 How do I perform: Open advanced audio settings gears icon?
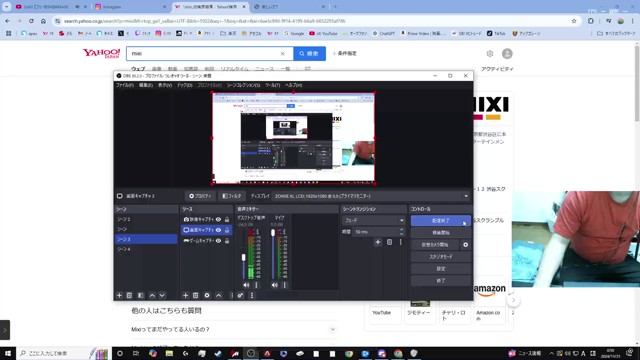tap(240, 295)
